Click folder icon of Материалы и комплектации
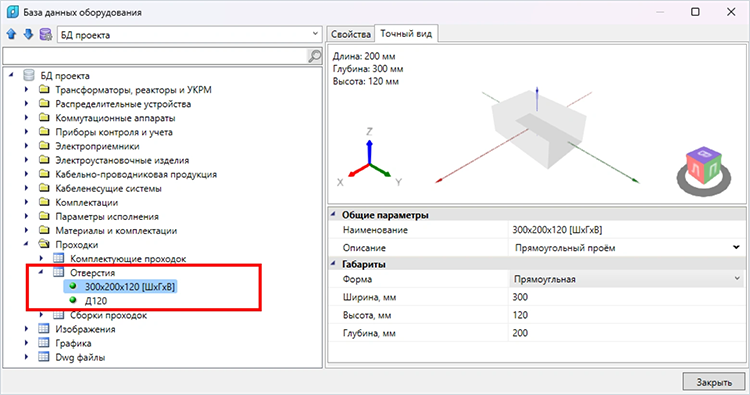 [44, 230]
